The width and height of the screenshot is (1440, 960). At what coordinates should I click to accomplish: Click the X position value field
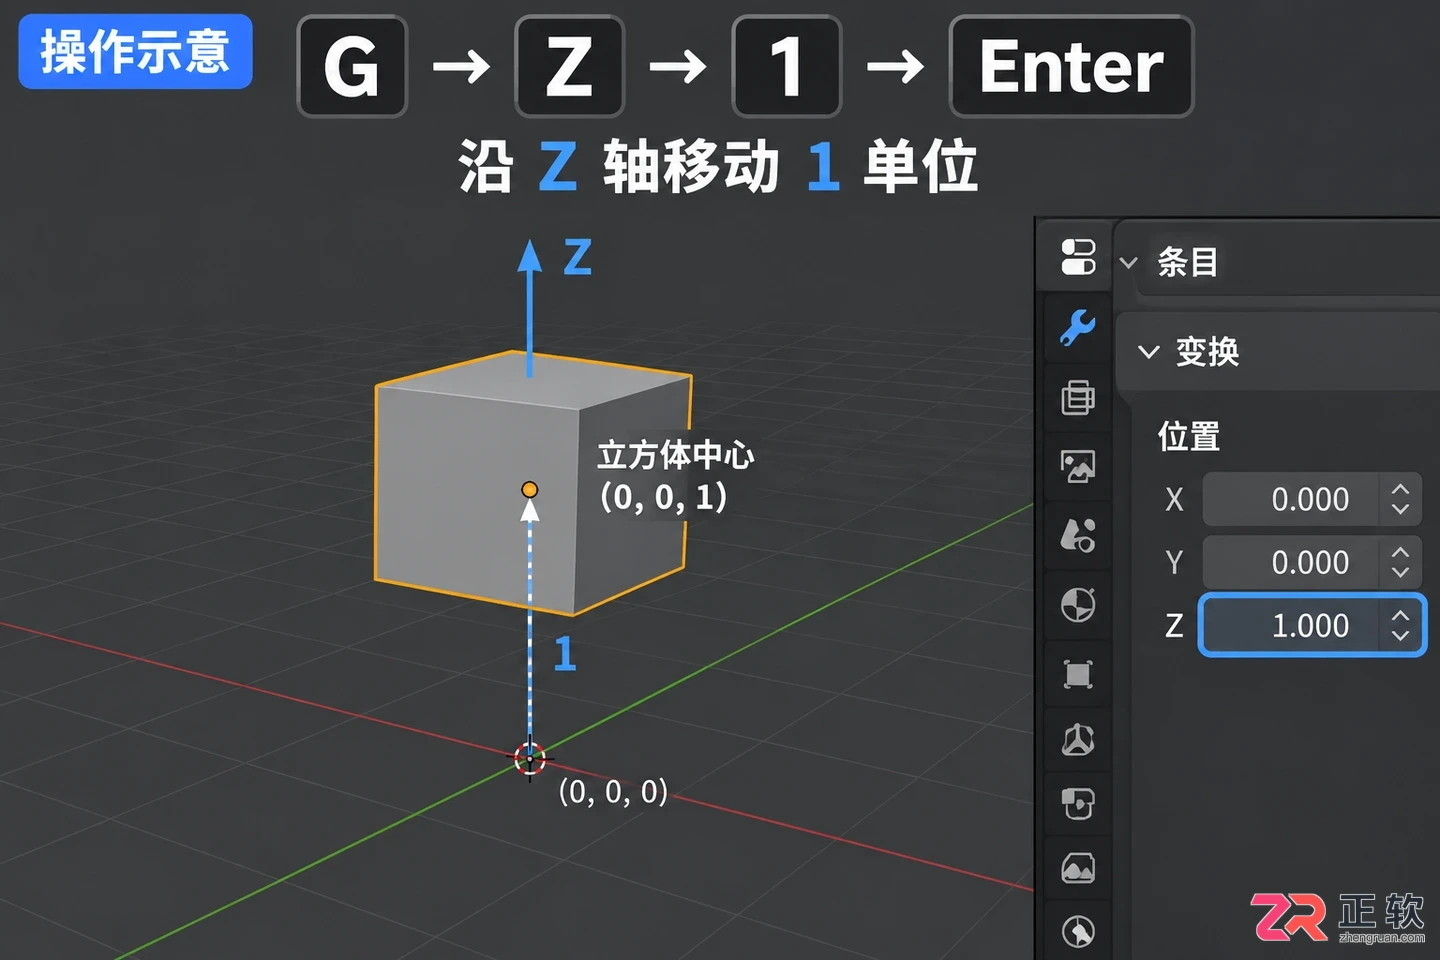click(x=1312, y=499)
